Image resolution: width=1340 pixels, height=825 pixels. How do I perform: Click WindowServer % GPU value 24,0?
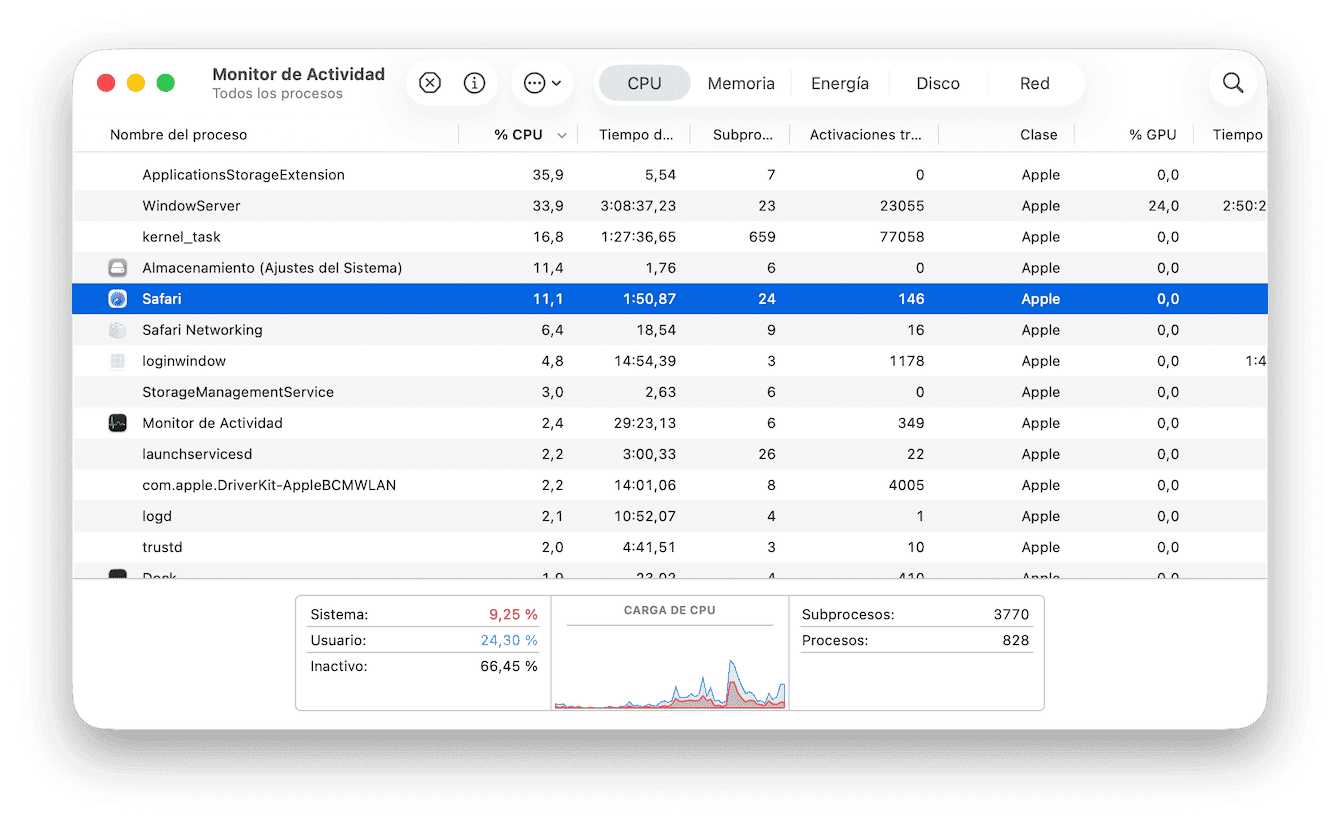click(1163, 205)
